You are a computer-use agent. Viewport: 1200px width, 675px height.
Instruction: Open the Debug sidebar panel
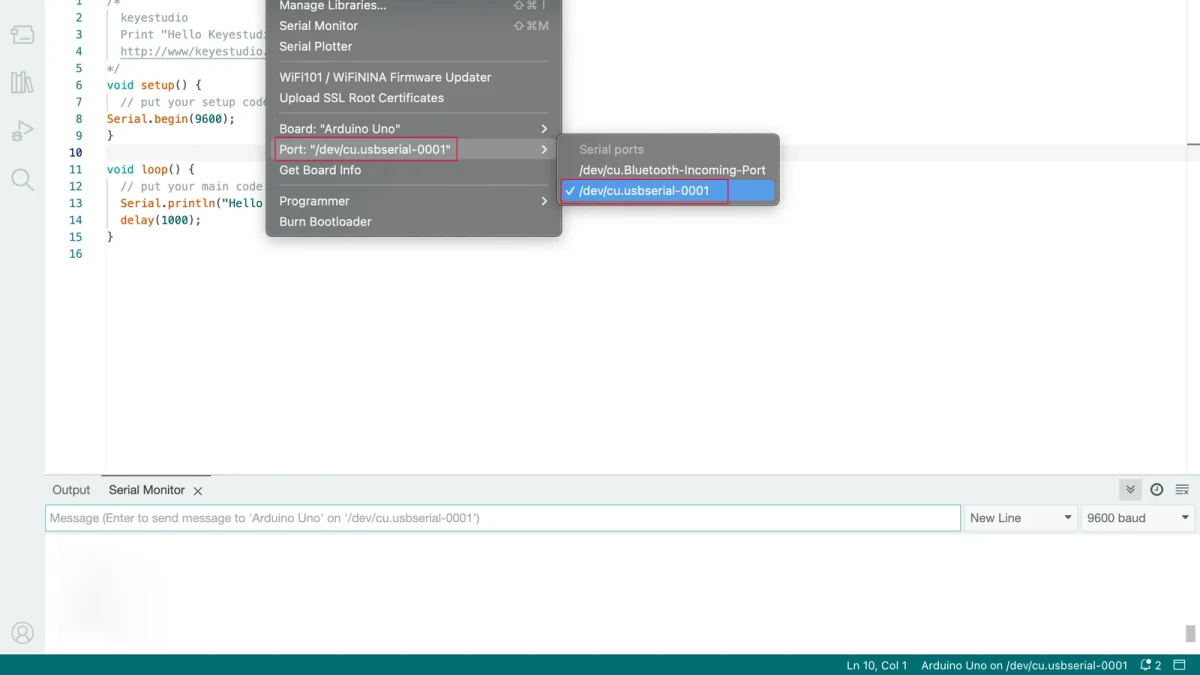[22, 131]
